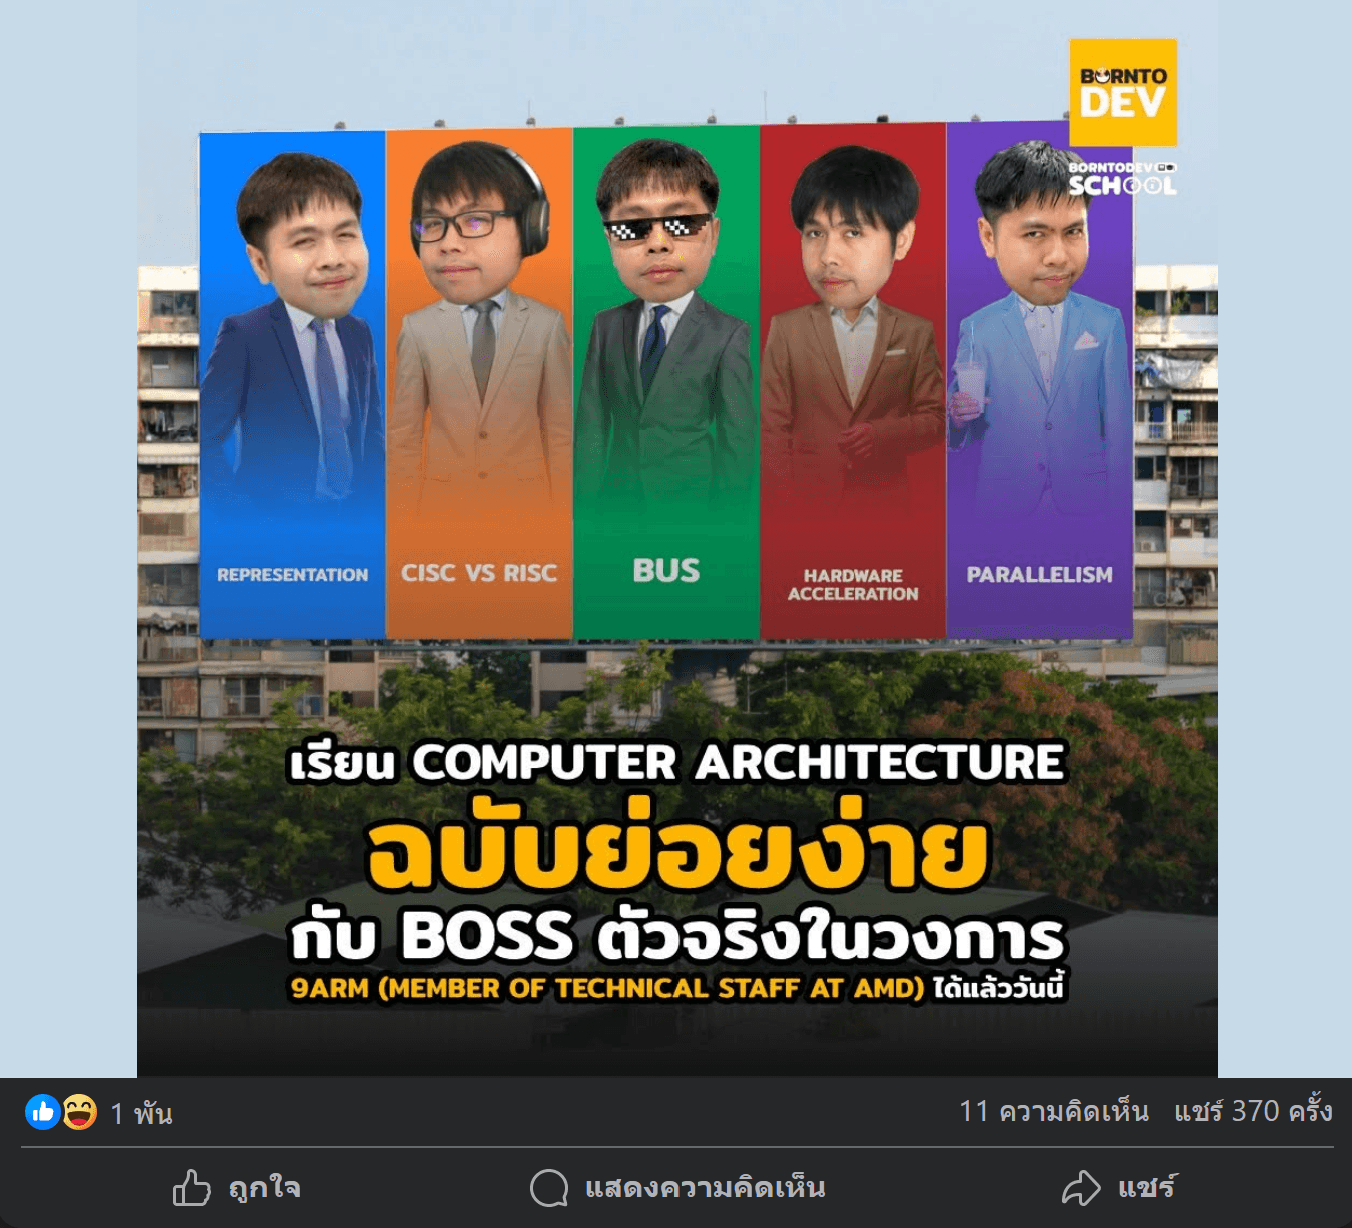Viewport: 1352px width, 1228px height.
Task: Click the BorntoDev School logo text
Action: click(x=1123, y=179)
